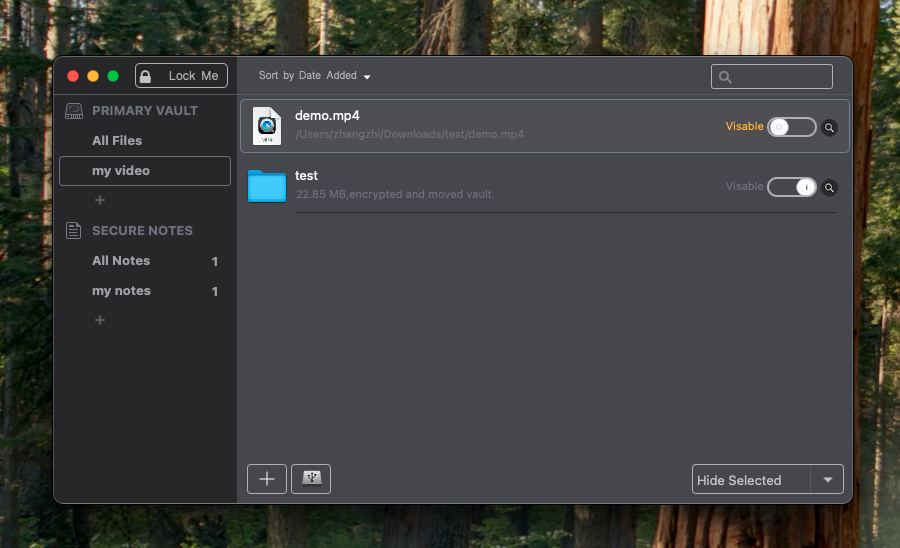Click the 22.85 MB encrypted status text

(x=395, y=195)
